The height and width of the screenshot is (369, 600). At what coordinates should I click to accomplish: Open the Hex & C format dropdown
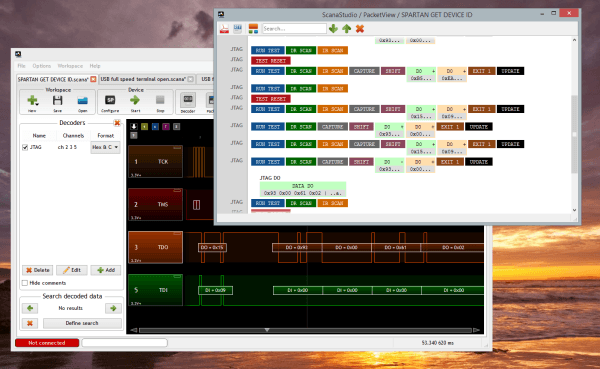pyautogui.click(x=105, y=147)
